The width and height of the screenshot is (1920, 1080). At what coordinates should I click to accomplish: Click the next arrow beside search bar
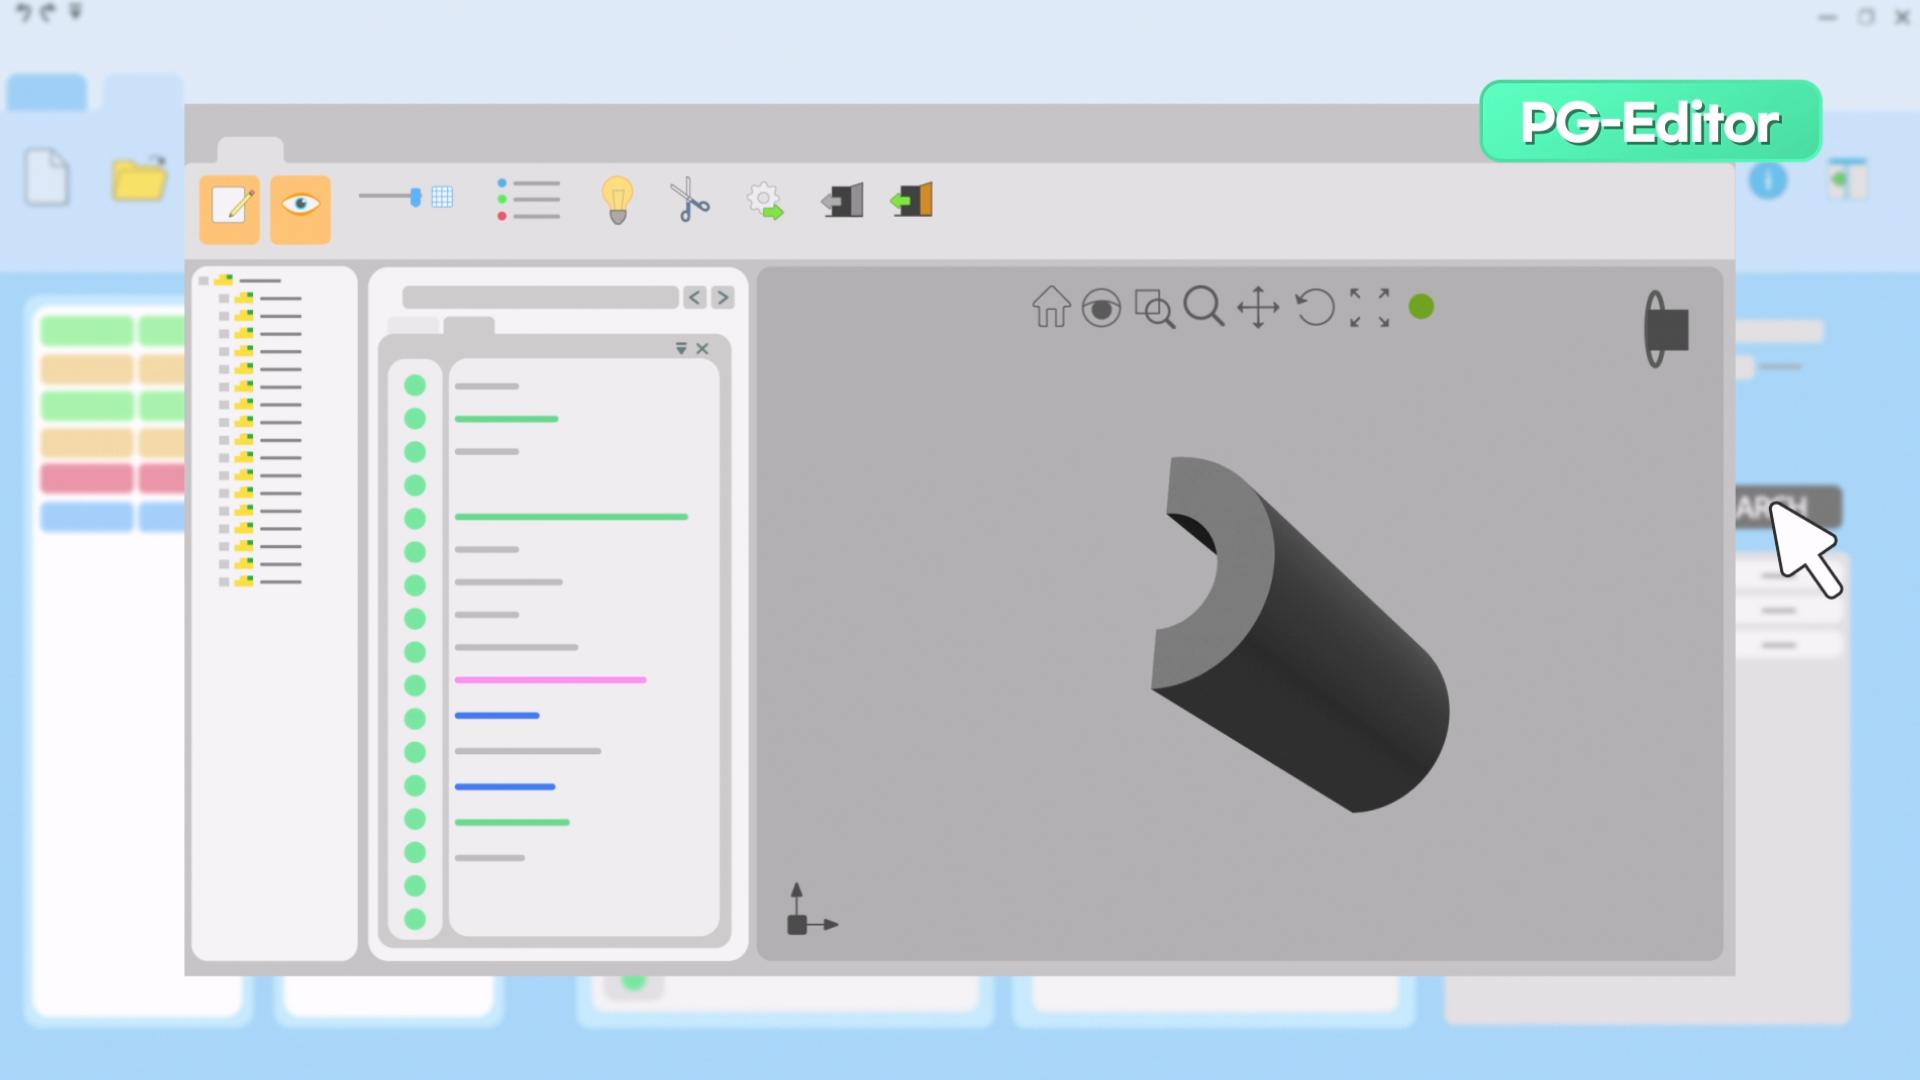pos(723,297)
